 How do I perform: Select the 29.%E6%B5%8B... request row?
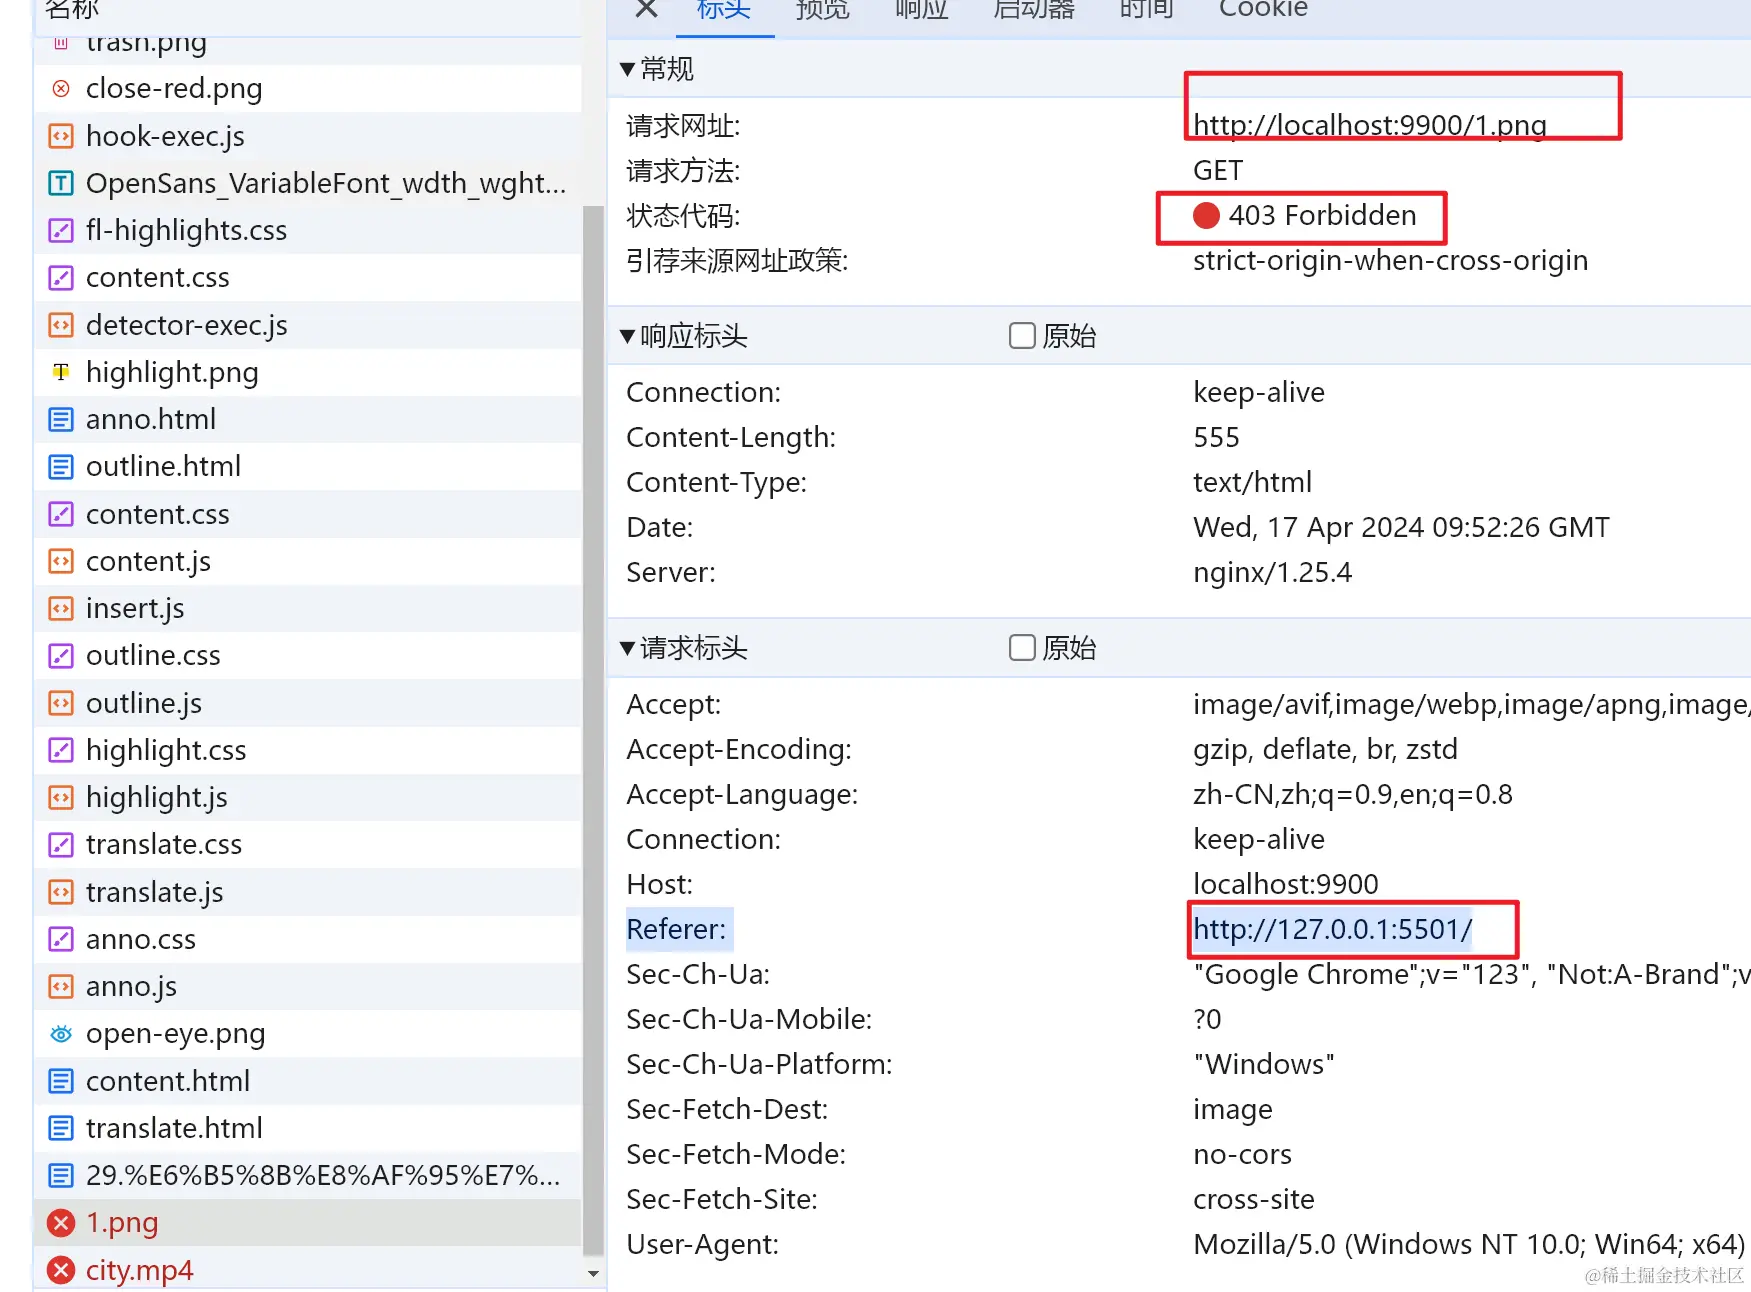coord(308,1175)
